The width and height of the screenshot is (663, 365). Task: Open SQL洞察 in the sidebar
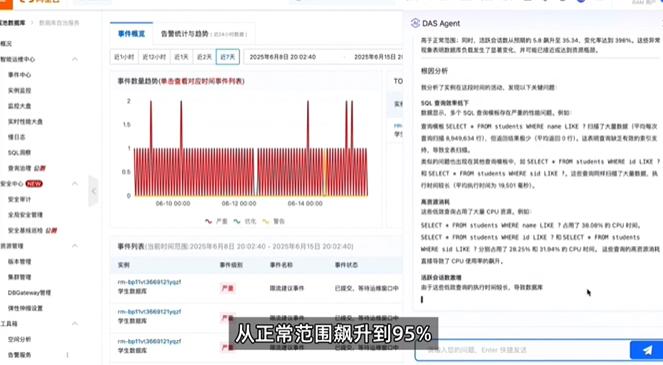[19, 152]
